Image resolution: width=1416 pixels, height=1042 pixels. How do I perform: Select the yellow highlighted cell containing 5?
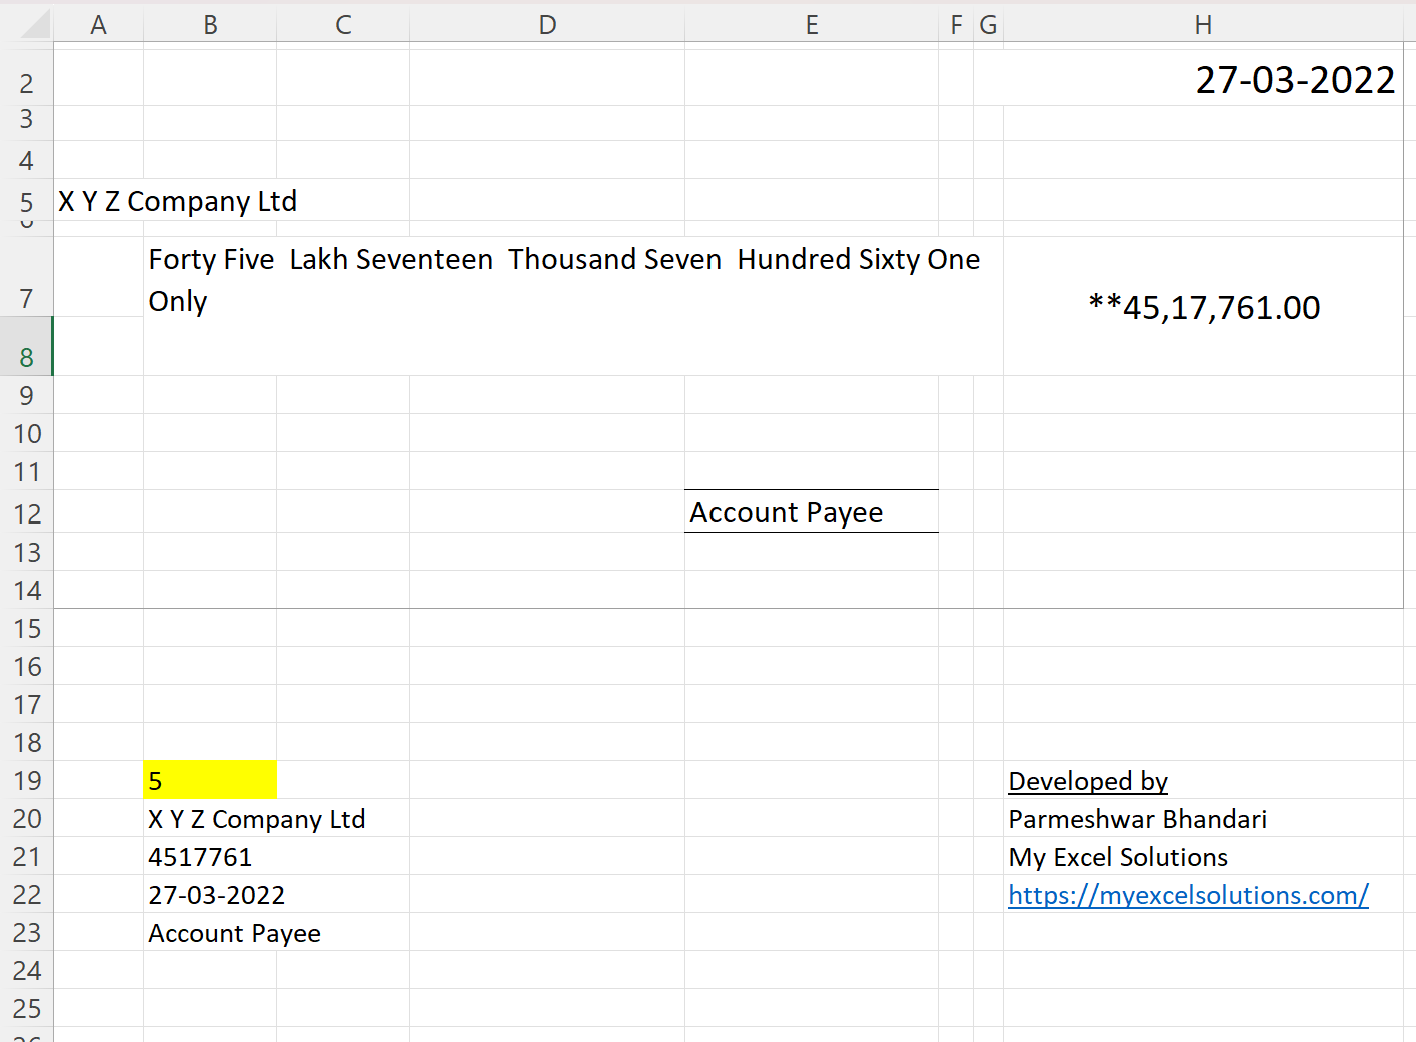[x=210, y=780]
